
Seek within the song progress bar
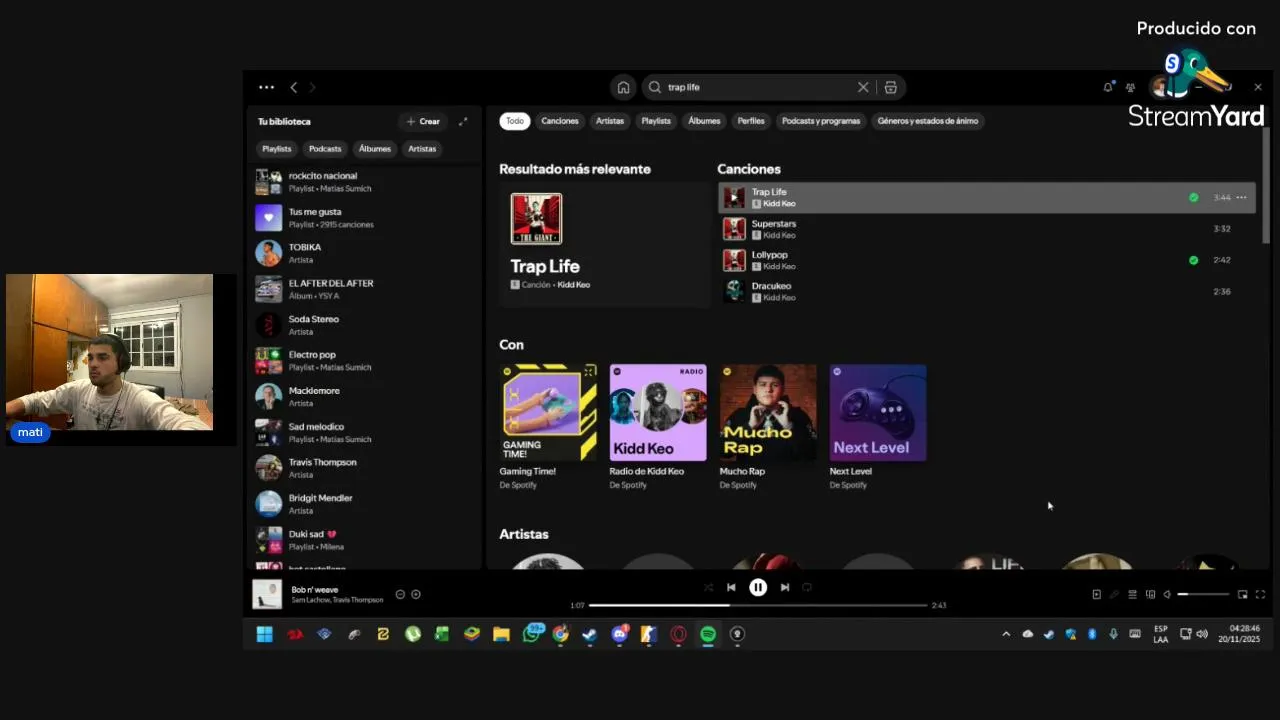click(758, 605)
